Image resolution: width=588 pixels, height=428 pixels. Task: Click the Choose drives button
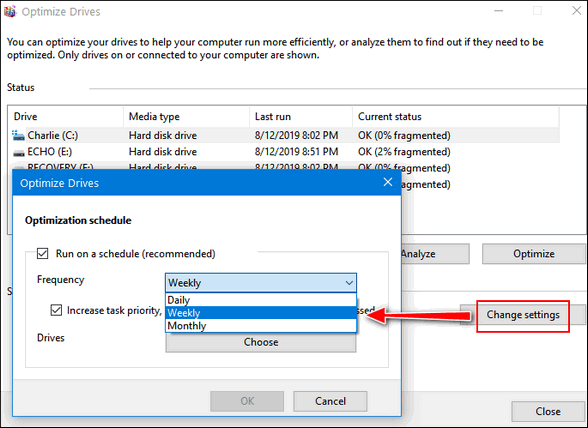[261, 342]
